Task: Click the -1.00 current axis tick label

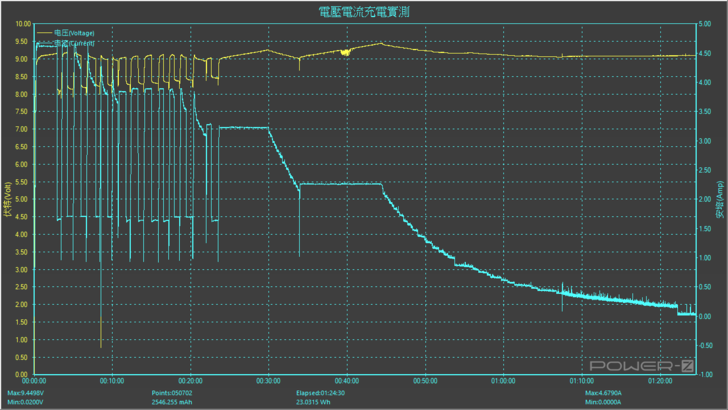Action: [x=706, y=375]
